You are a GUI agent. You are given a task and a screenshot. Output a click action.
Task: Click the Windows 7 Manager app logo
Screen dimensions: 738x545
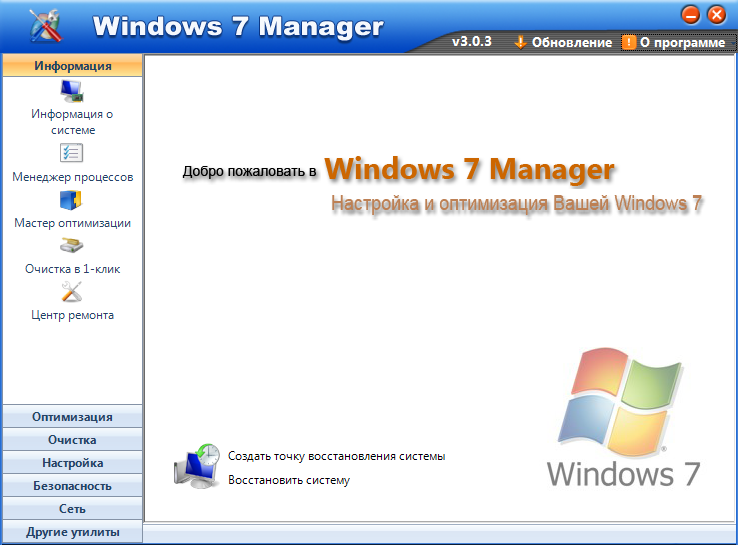click(46, 26)
